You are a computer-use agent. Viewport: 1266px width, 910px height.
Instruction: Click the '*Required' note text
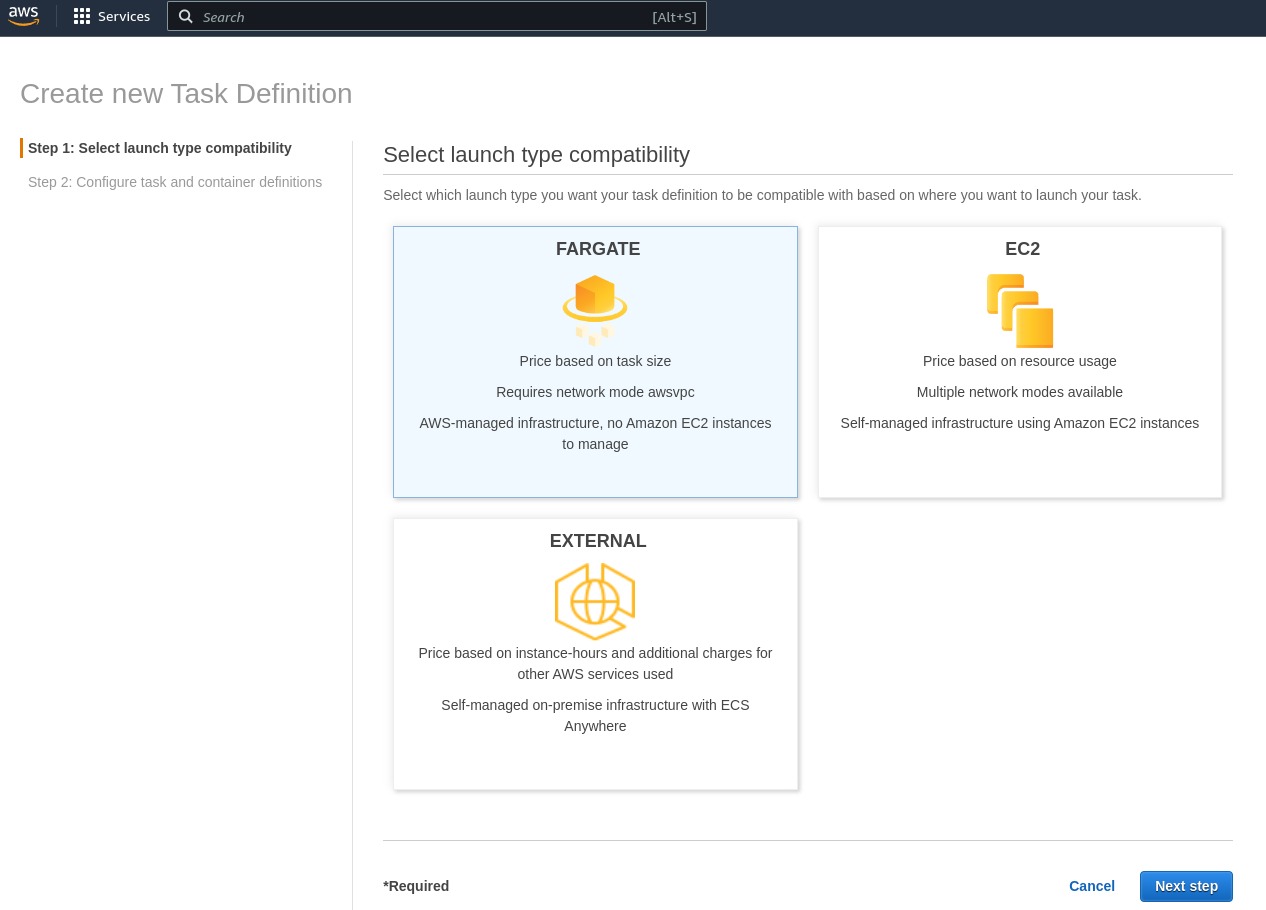[416, 886]
